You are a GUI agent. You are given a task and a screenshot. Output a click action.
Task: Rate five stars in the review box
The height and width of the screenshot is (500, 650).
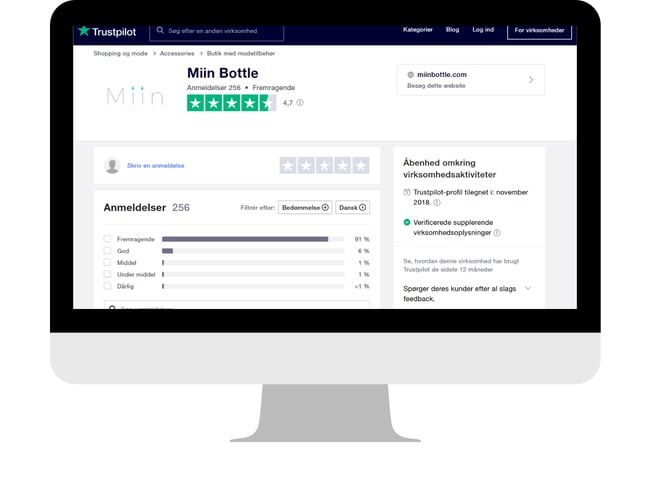click(x=361, y=165)
